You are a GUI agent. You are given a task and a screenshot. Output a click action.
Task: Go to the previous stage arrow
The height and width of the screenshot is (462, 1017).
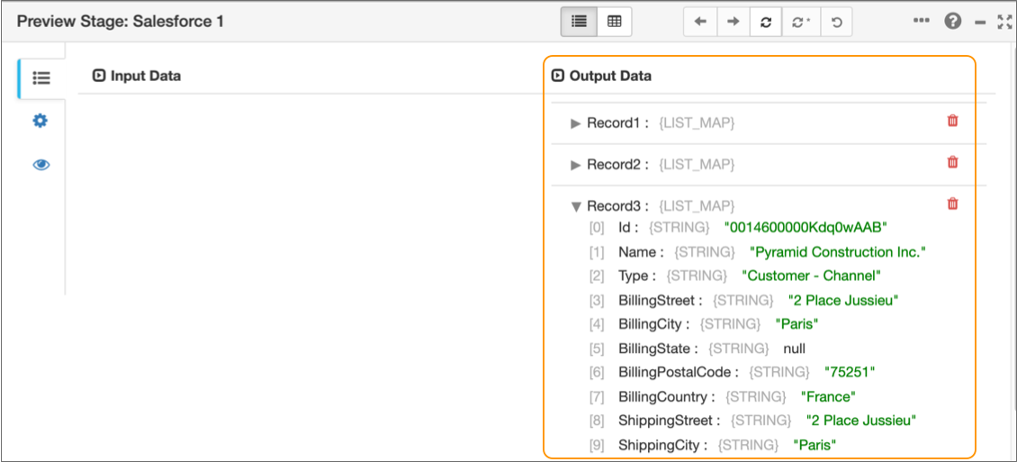point(700,22)
